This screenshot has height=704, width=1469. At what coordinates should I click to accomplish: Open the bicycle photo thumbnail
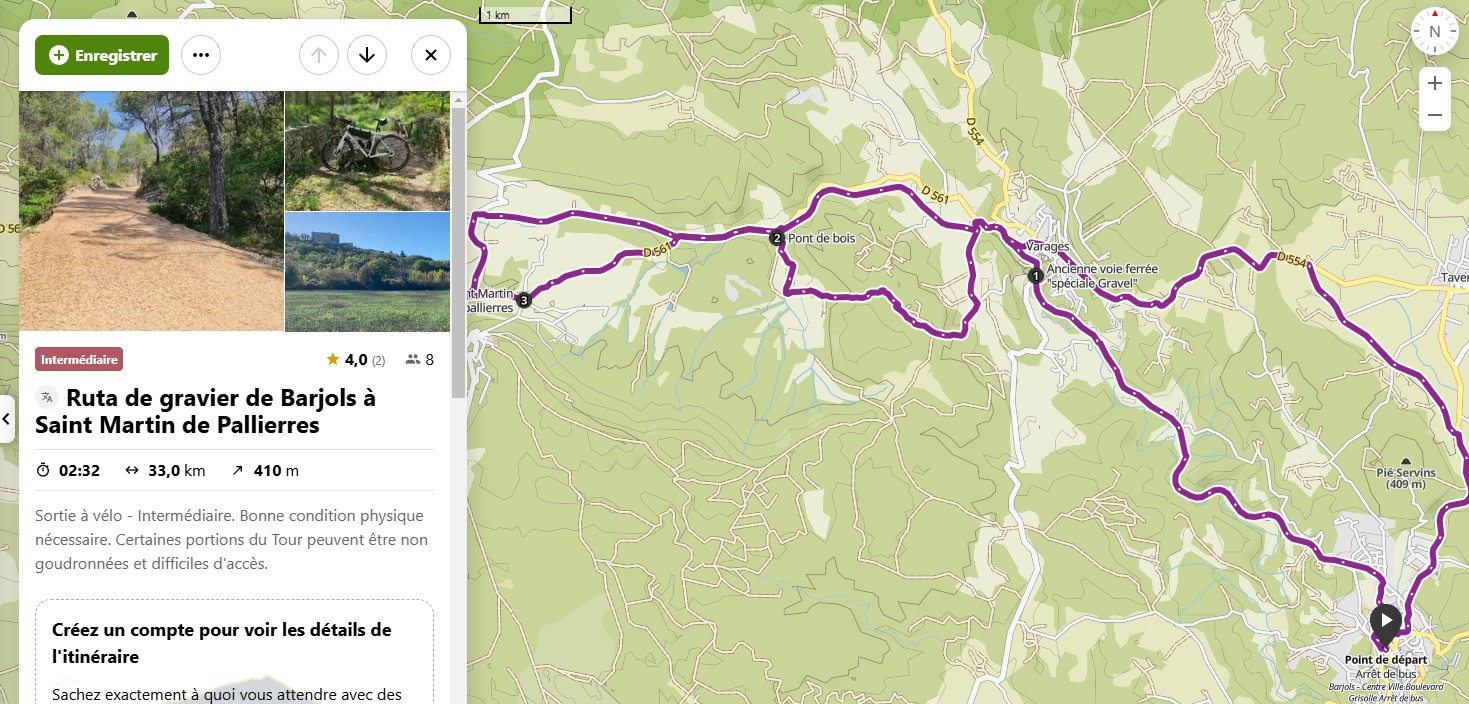(x=368, y=151)
